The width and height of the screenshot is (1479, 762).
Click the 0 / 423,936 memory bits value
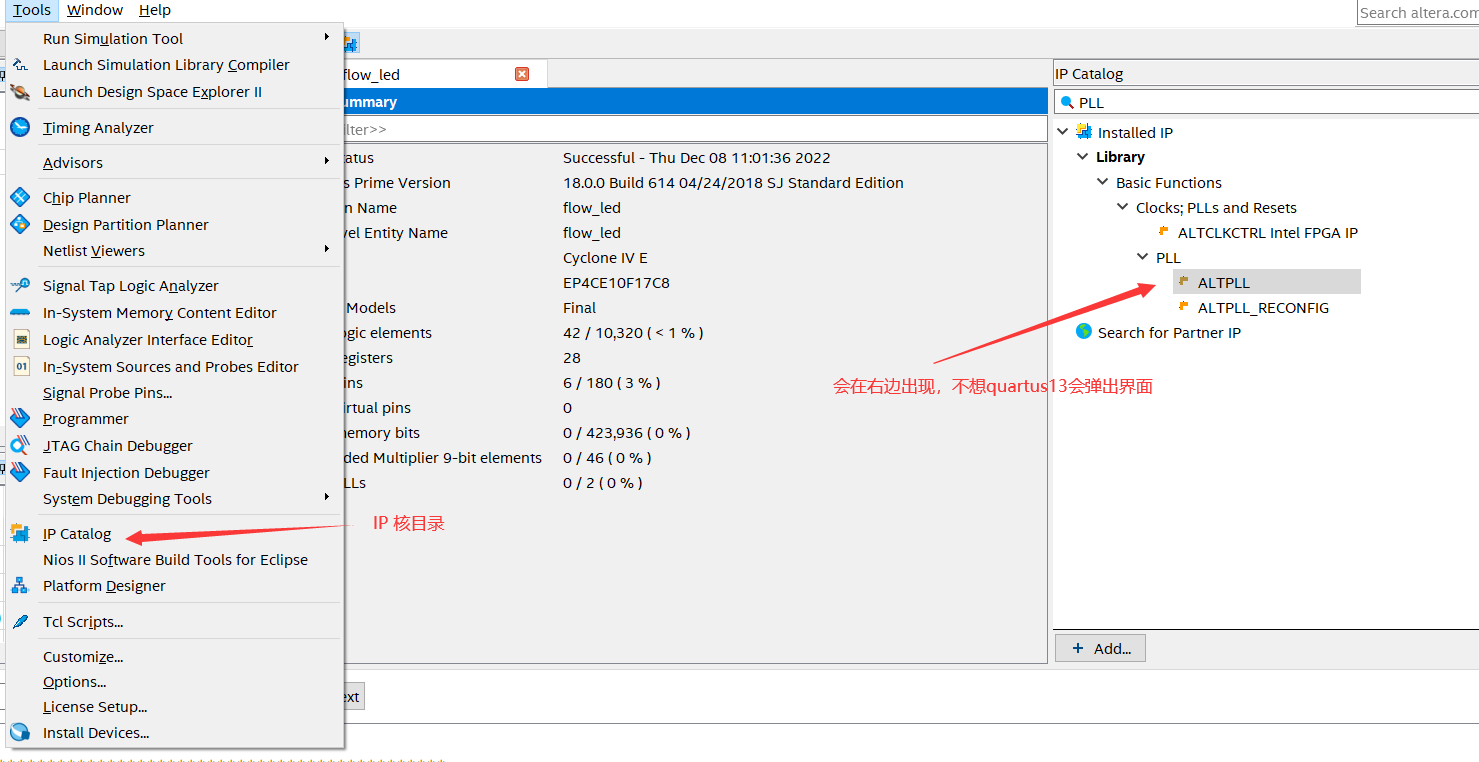click(x=627, y=433)
